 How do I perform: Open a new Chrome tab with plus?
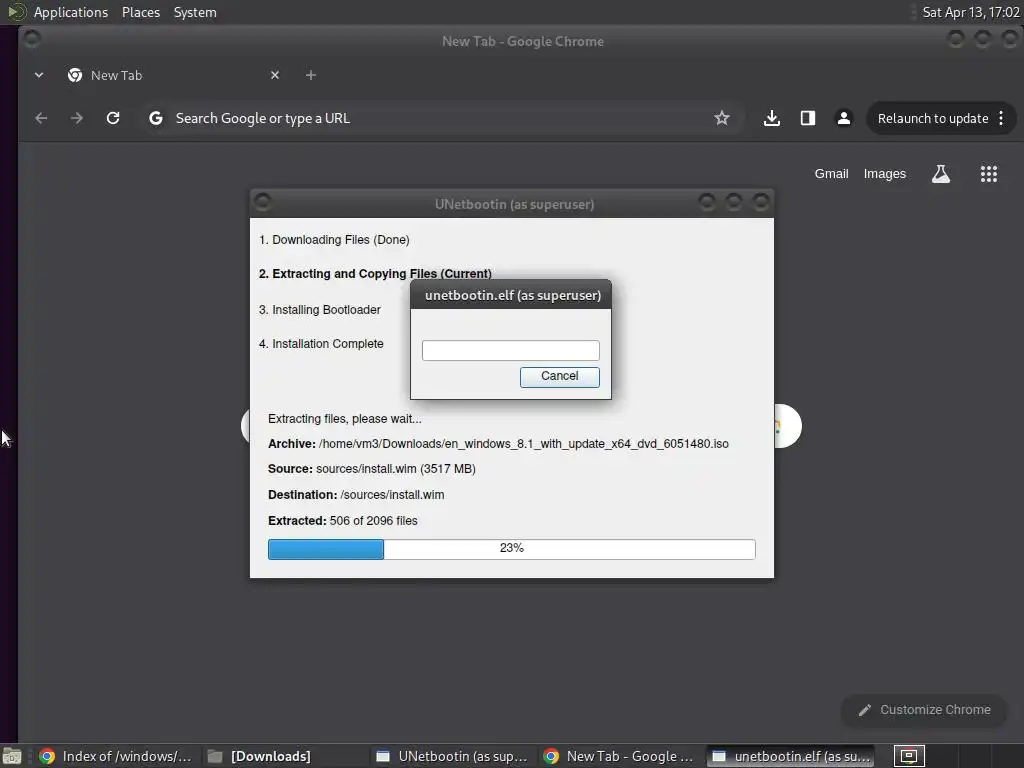pyautogui.click(x=311, y=75)
